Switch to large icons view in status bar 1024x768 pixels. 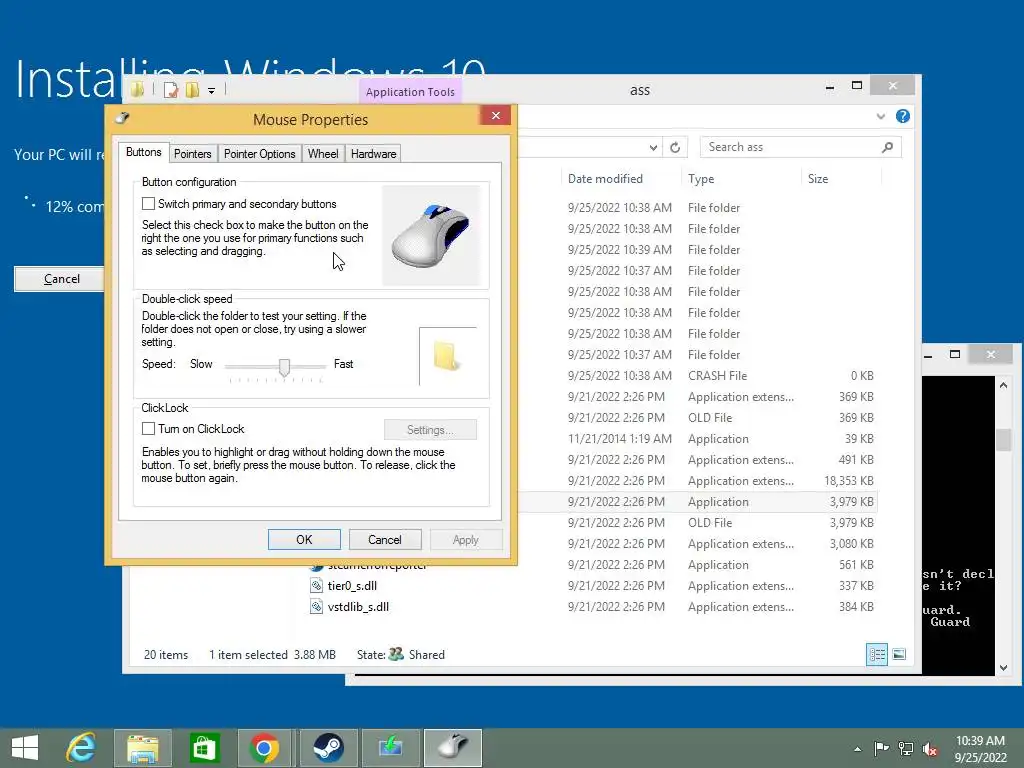899,654
